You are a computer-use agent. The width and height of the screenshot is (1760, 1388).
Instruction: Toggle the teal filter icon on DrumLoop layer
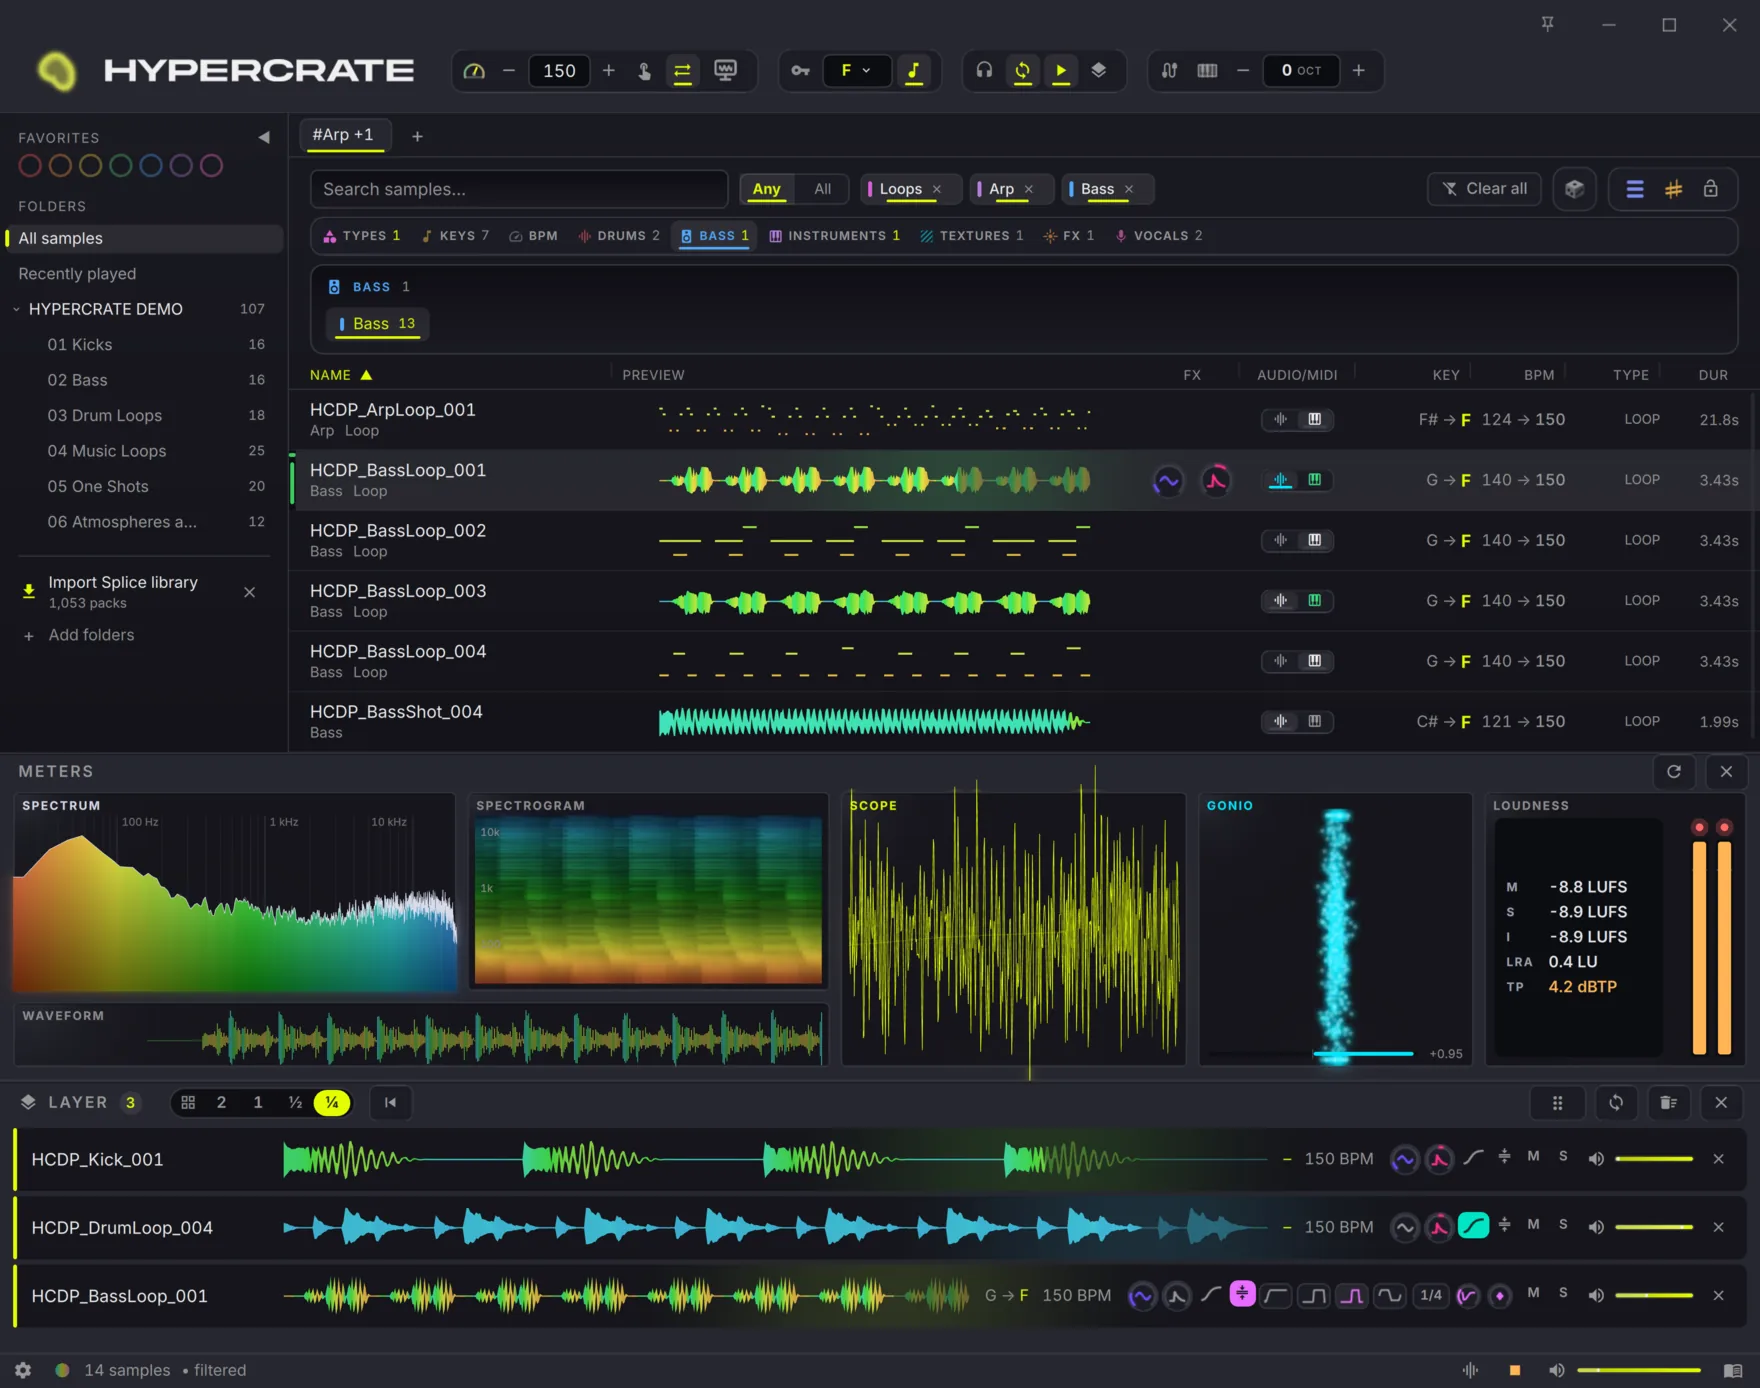1473,1226
